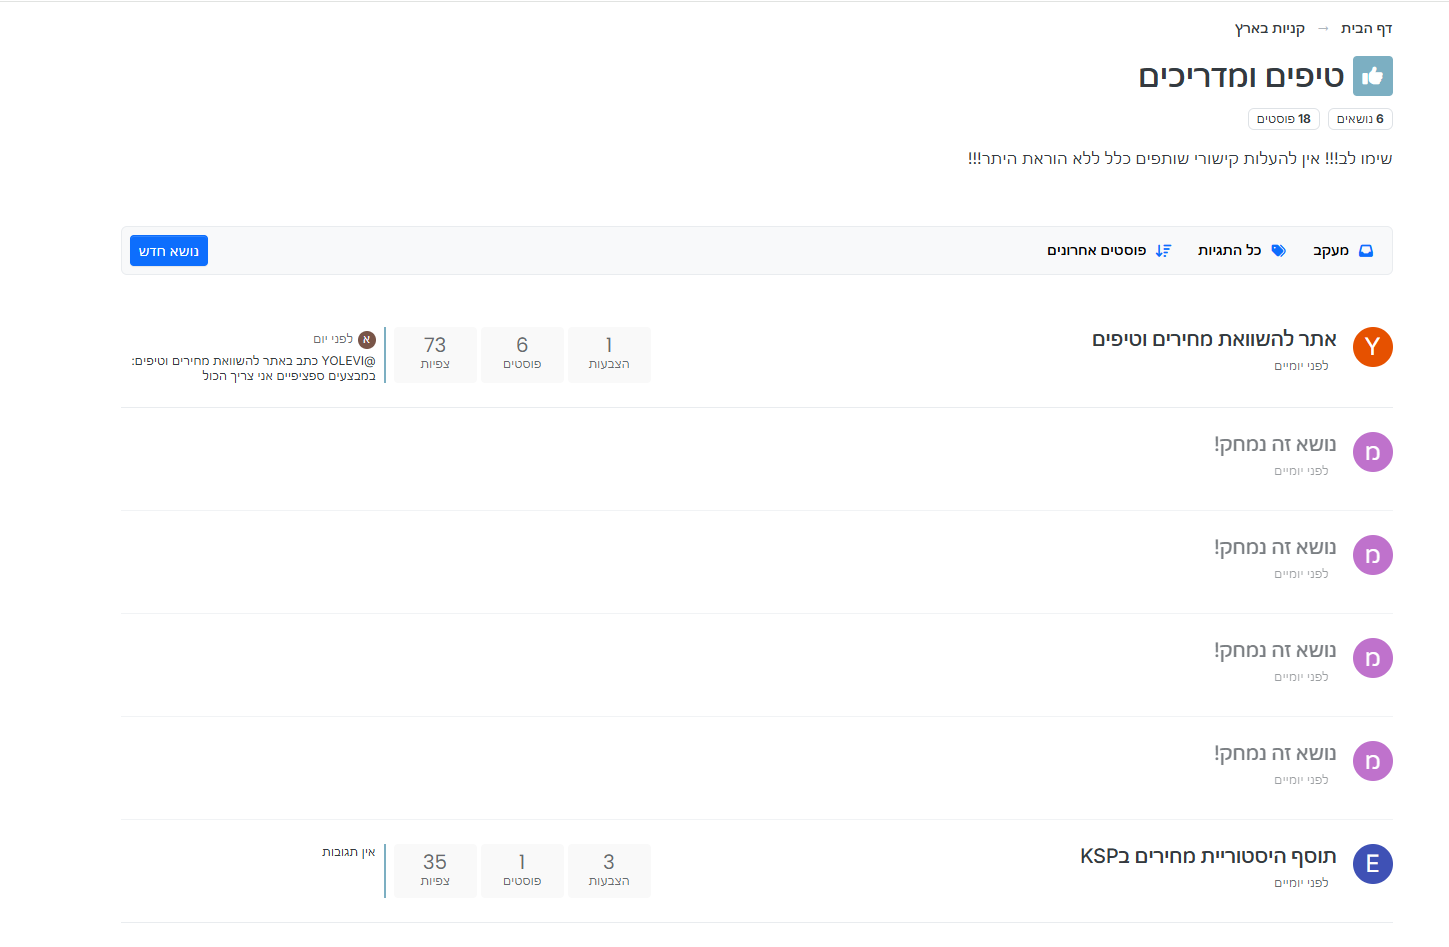
Task: Create a new topic with נושא חדש
Action: 169,251
